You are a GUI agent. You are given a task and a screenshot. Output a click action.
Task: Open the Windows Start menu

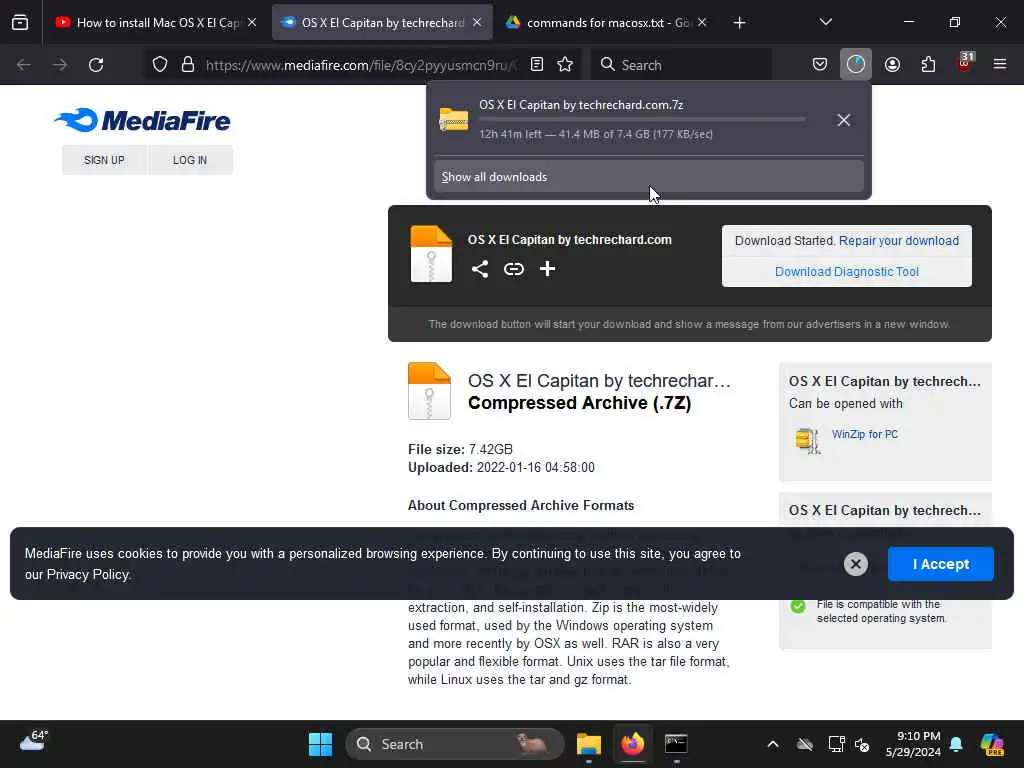320,744
